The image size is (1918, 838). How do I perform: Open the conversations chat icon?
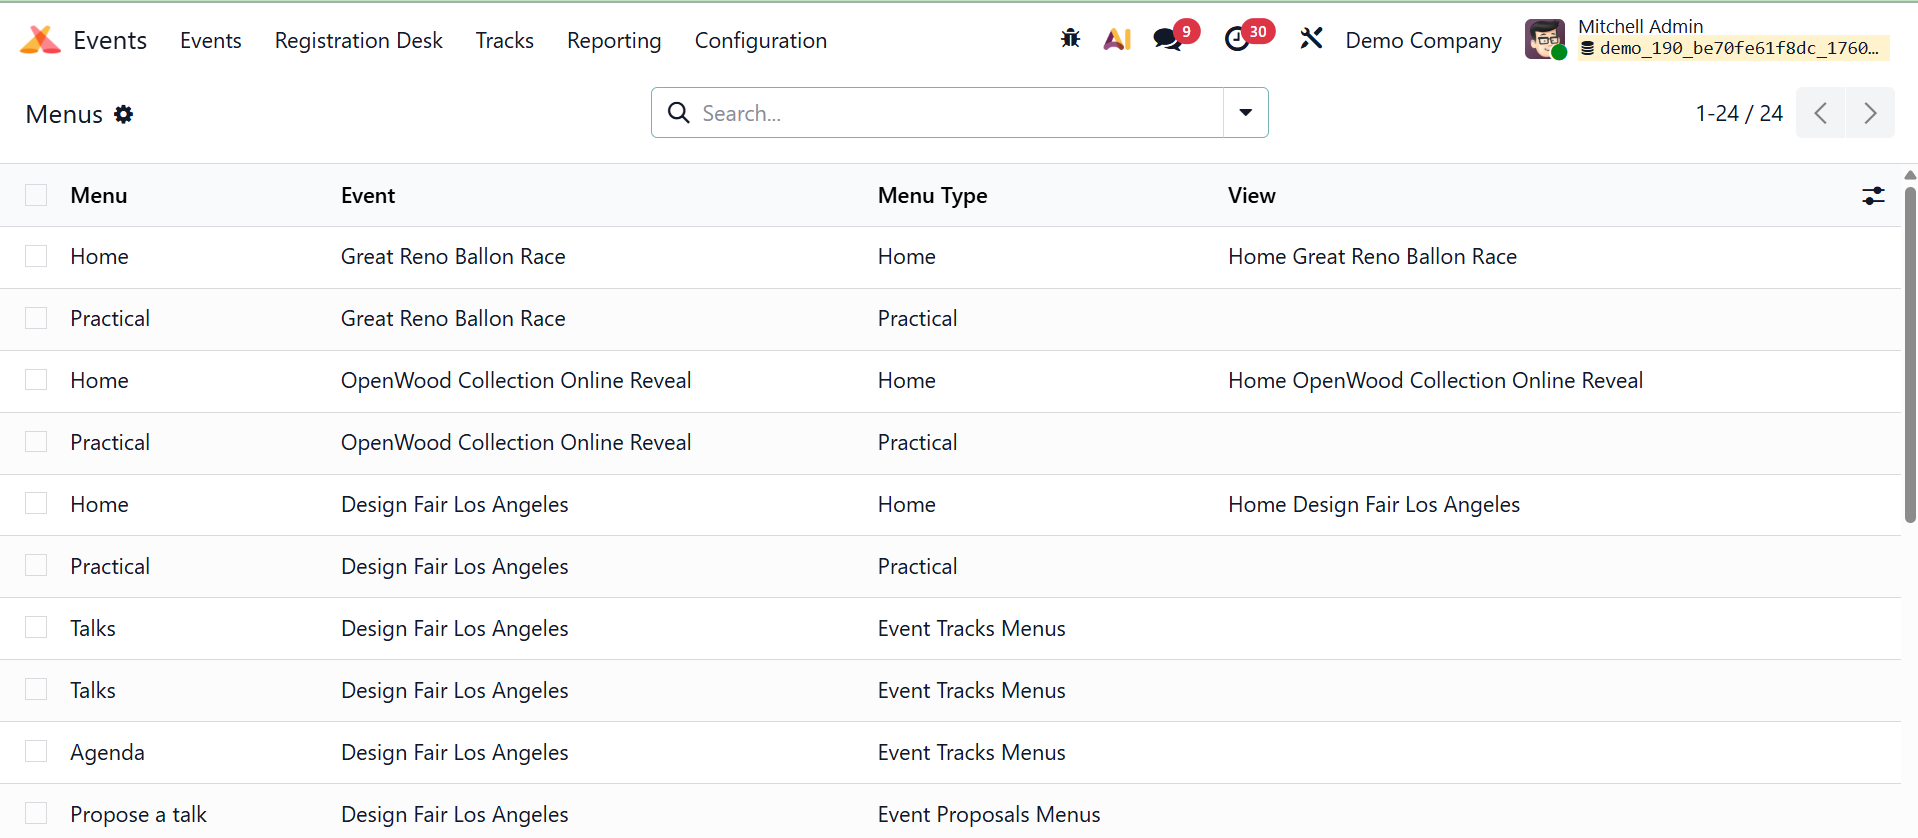[1166, 39]
